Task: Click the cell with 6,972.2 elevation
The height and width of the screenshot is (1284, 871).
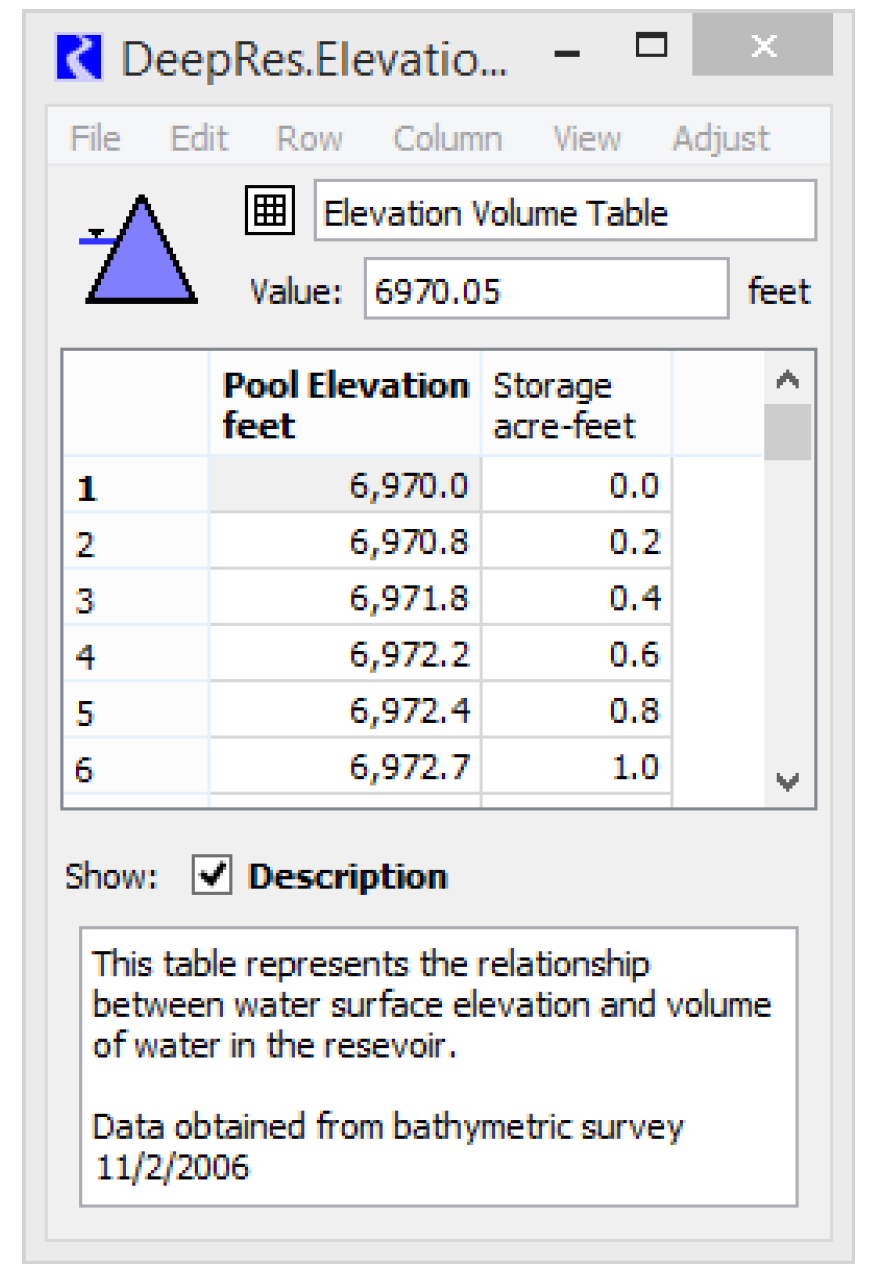Action: click(x=345, y=655)
